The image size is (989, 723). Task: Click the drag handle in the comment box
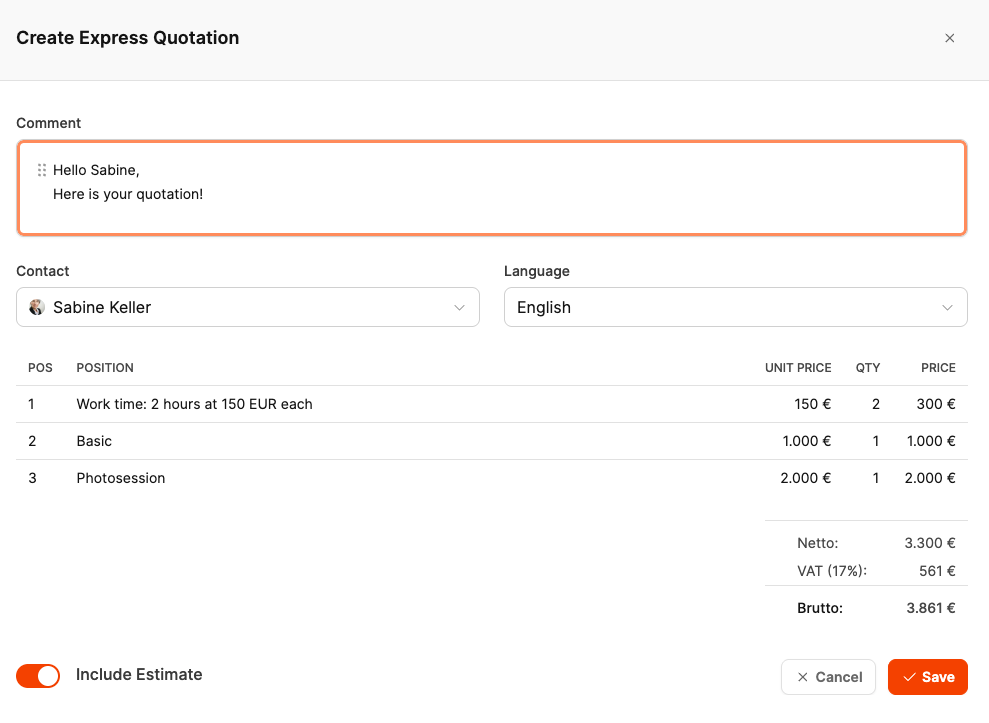point(42,170)
